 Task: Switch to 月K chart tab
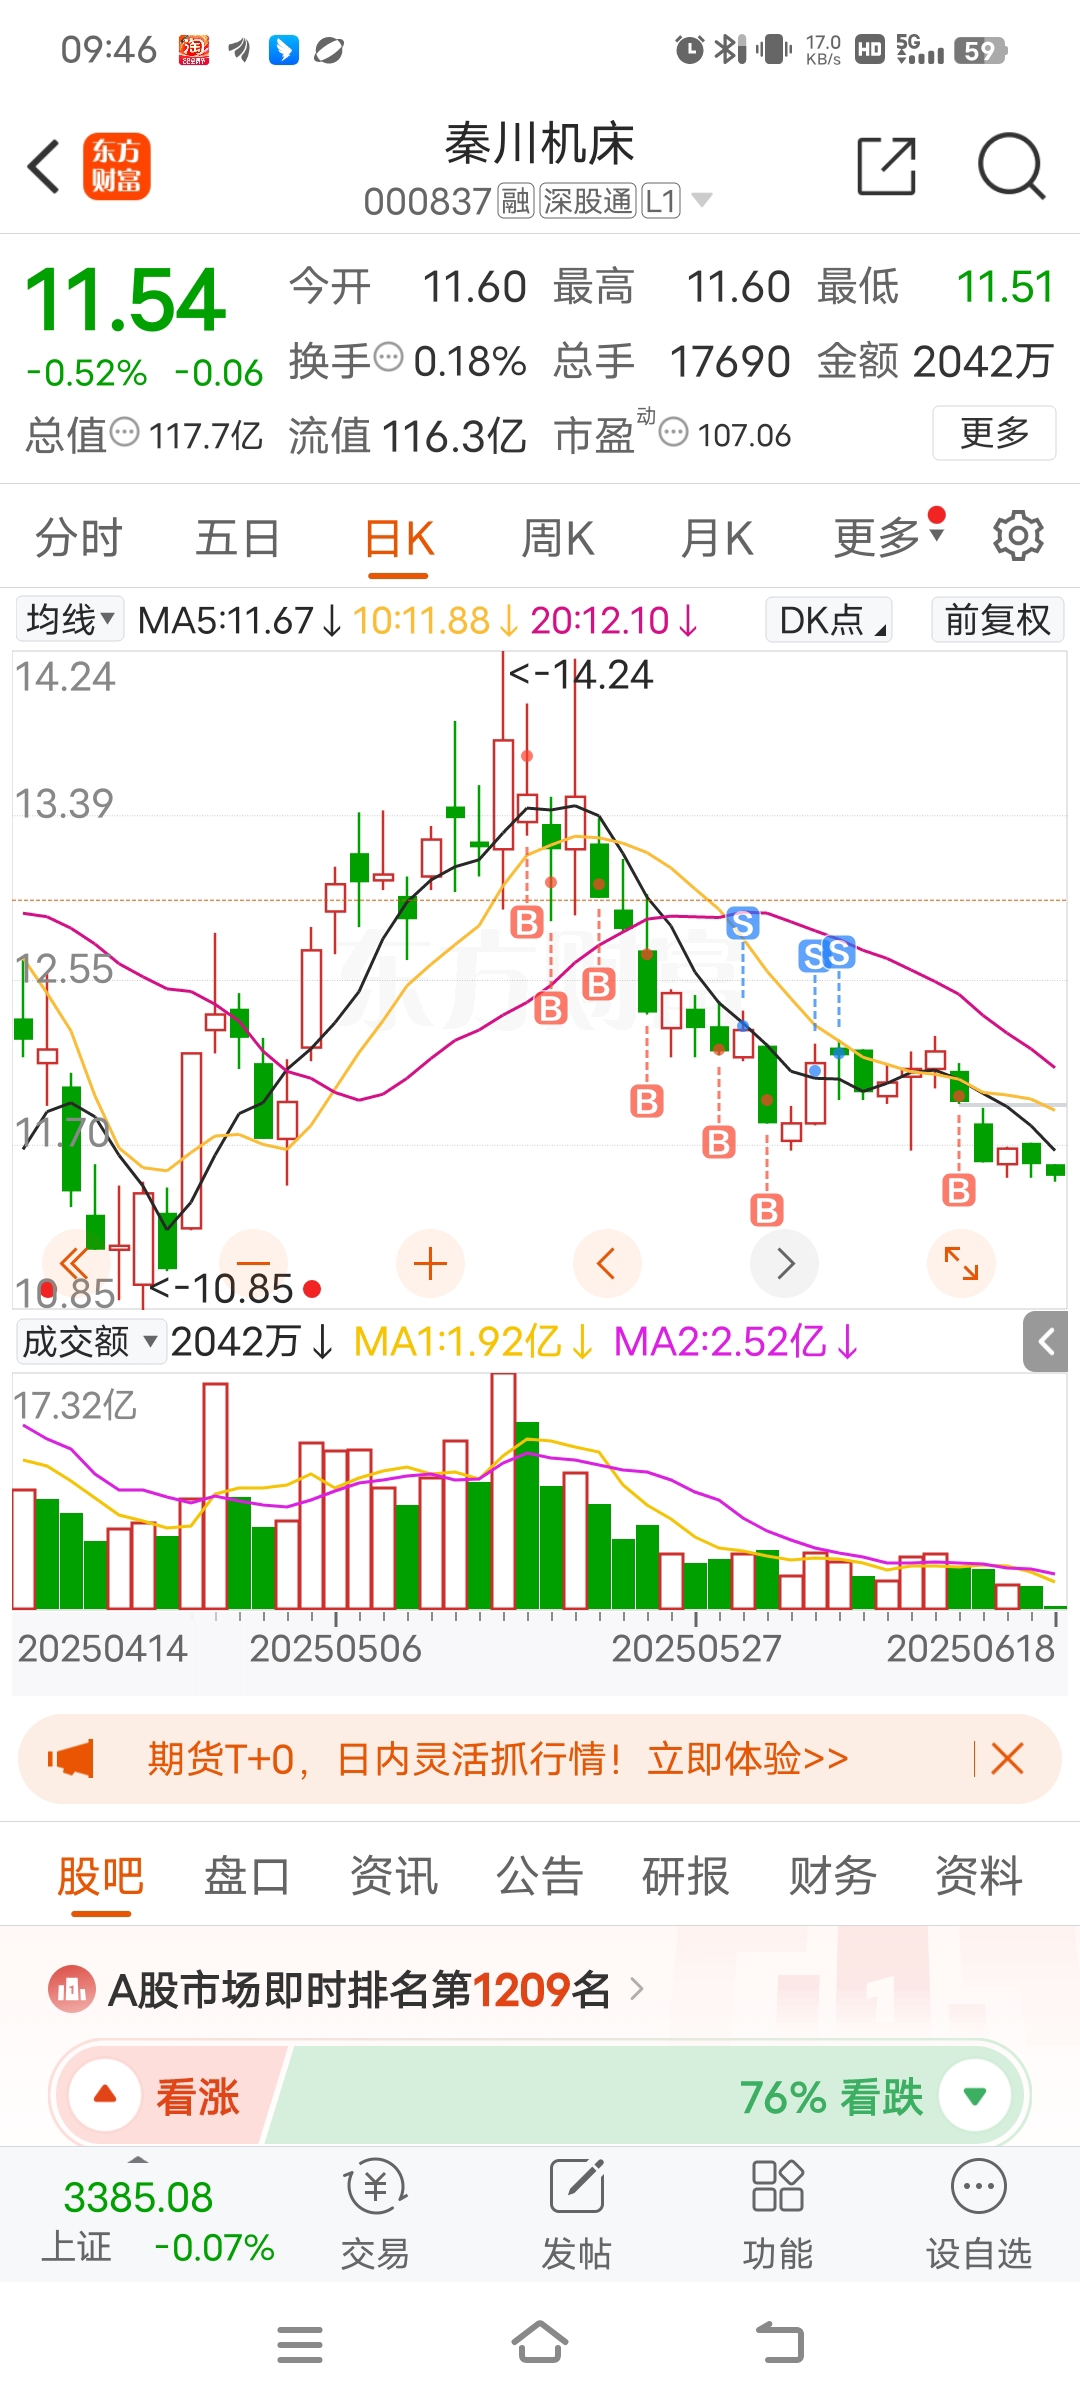coord(716,538)
